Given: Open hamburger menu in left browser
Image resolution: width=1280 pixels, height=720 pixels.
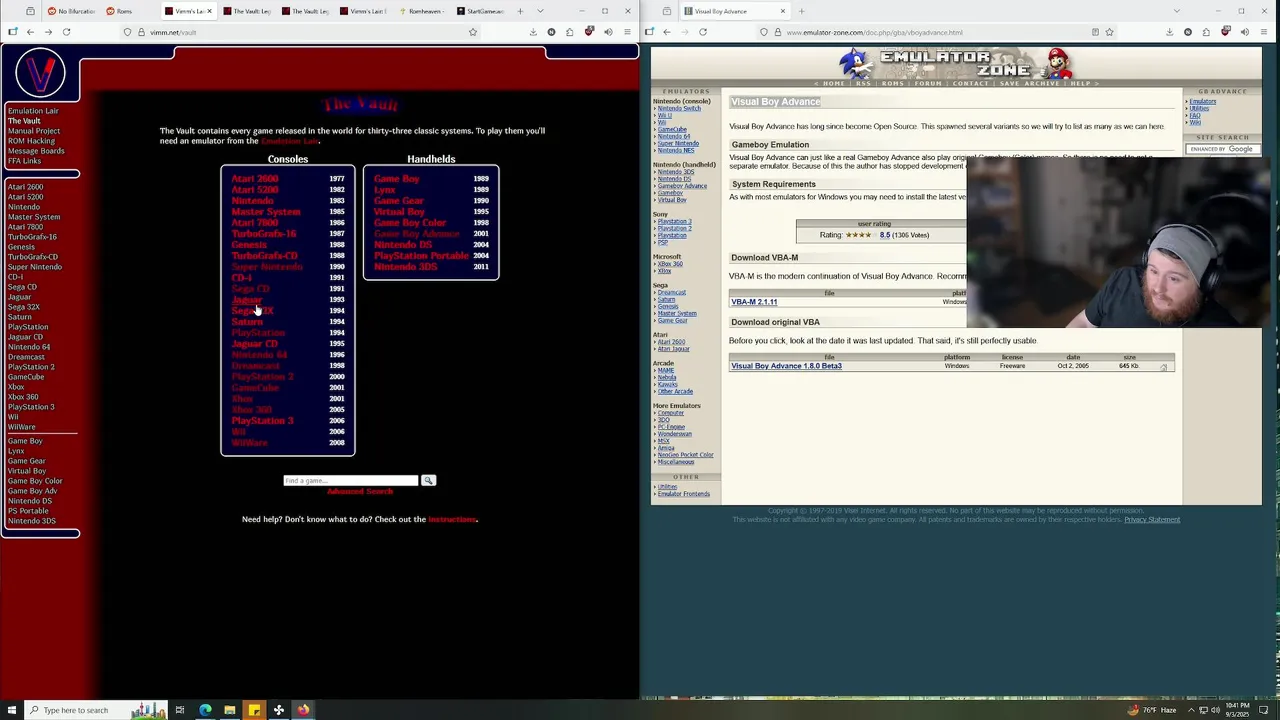Looking at the screenshot, I should pos(627,32).
